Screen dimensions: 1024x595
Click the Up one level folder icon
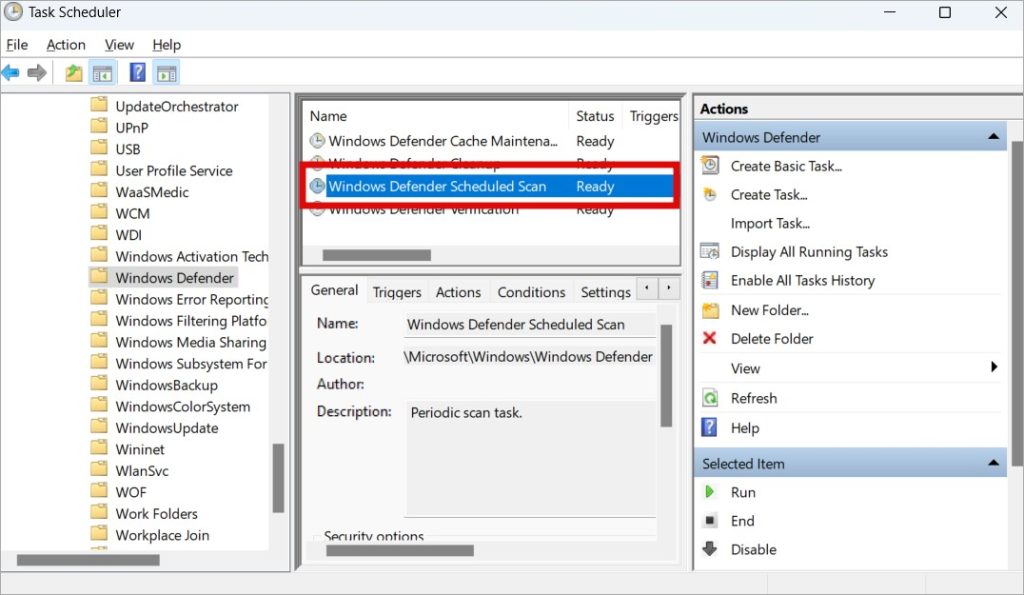click(74, 72)
